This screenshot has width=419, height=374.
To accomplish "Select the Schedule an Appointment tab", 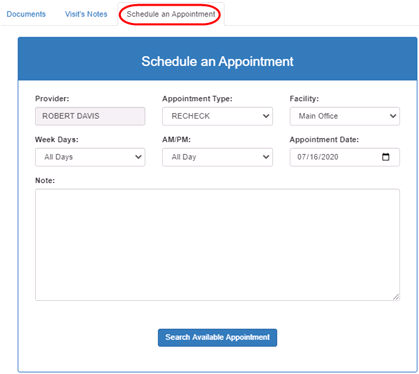I will coord(171,14).
